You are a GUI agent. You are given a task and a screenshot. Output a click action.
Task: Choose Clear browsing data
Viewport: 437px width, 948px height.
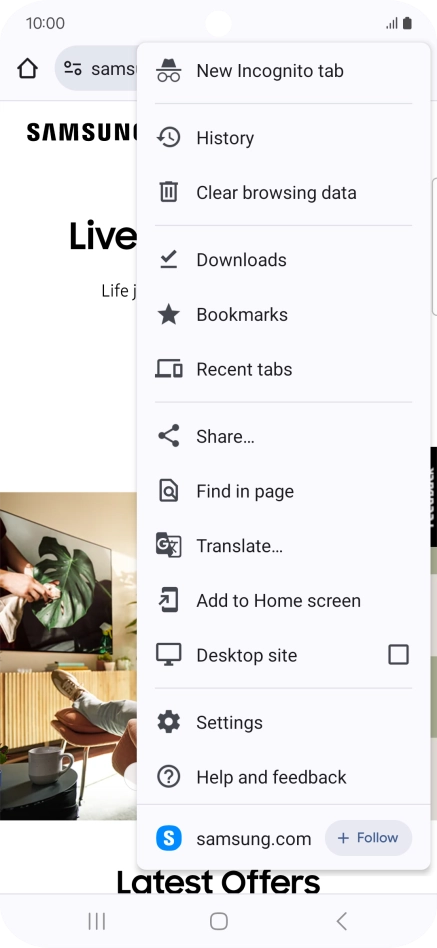tap(283, 192)
